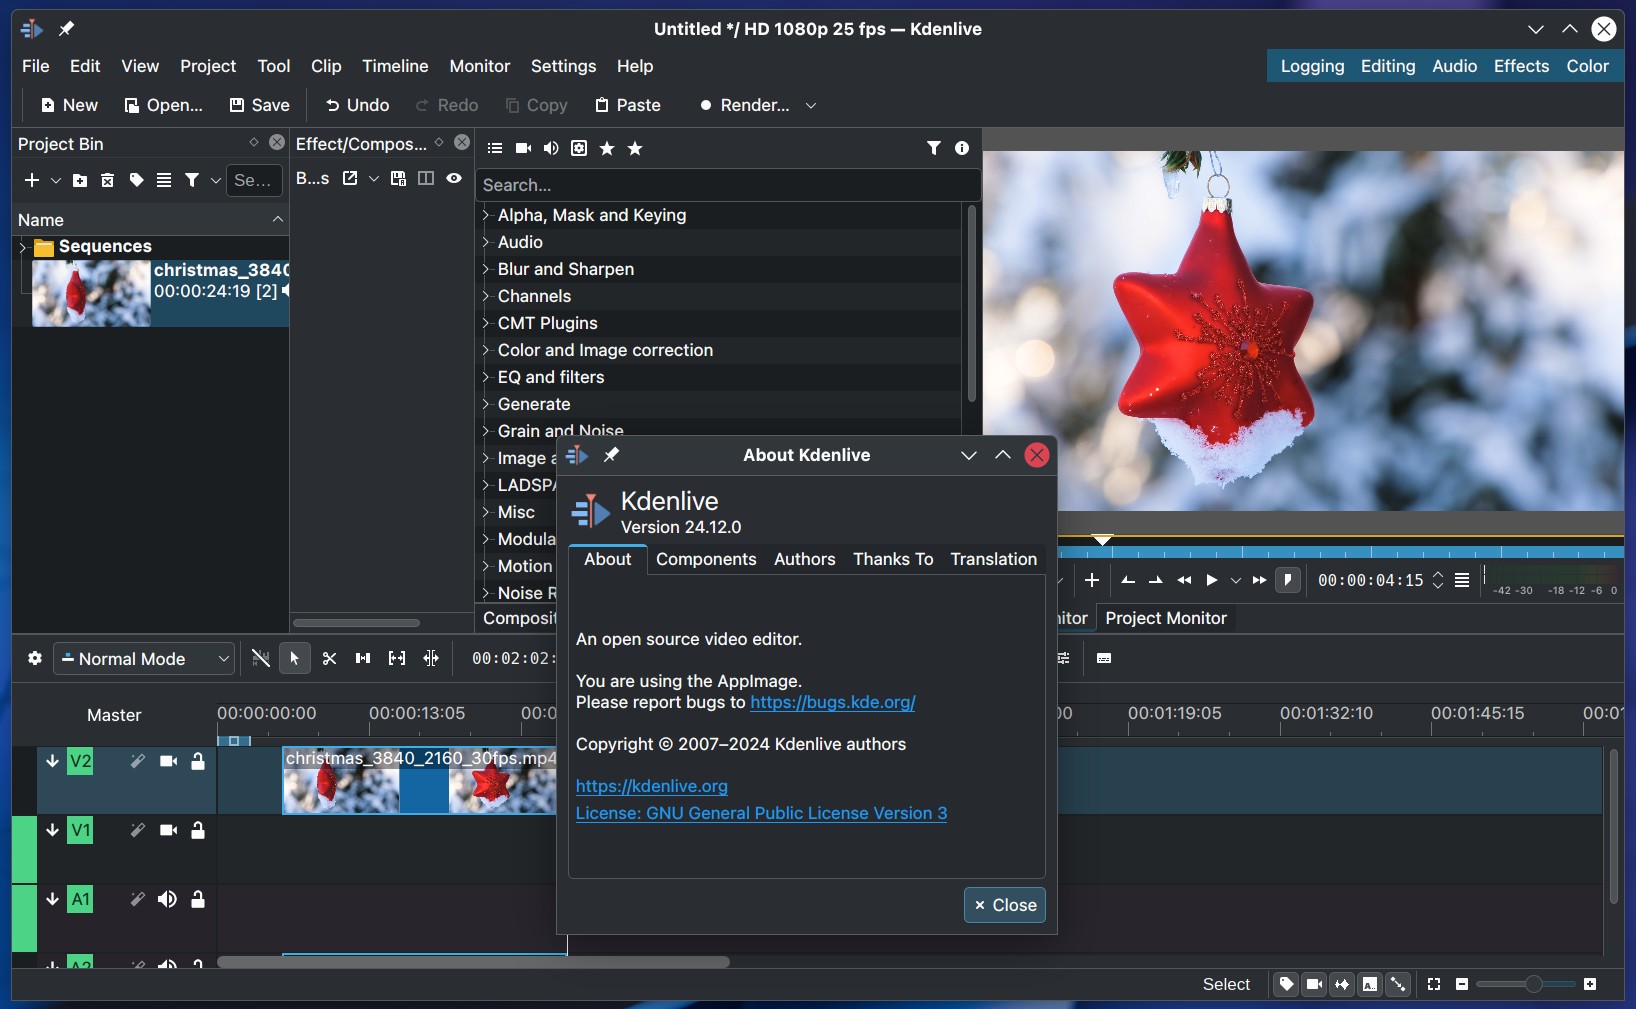Toggle the track compositing icon left of Selection tool

[260, 658]
